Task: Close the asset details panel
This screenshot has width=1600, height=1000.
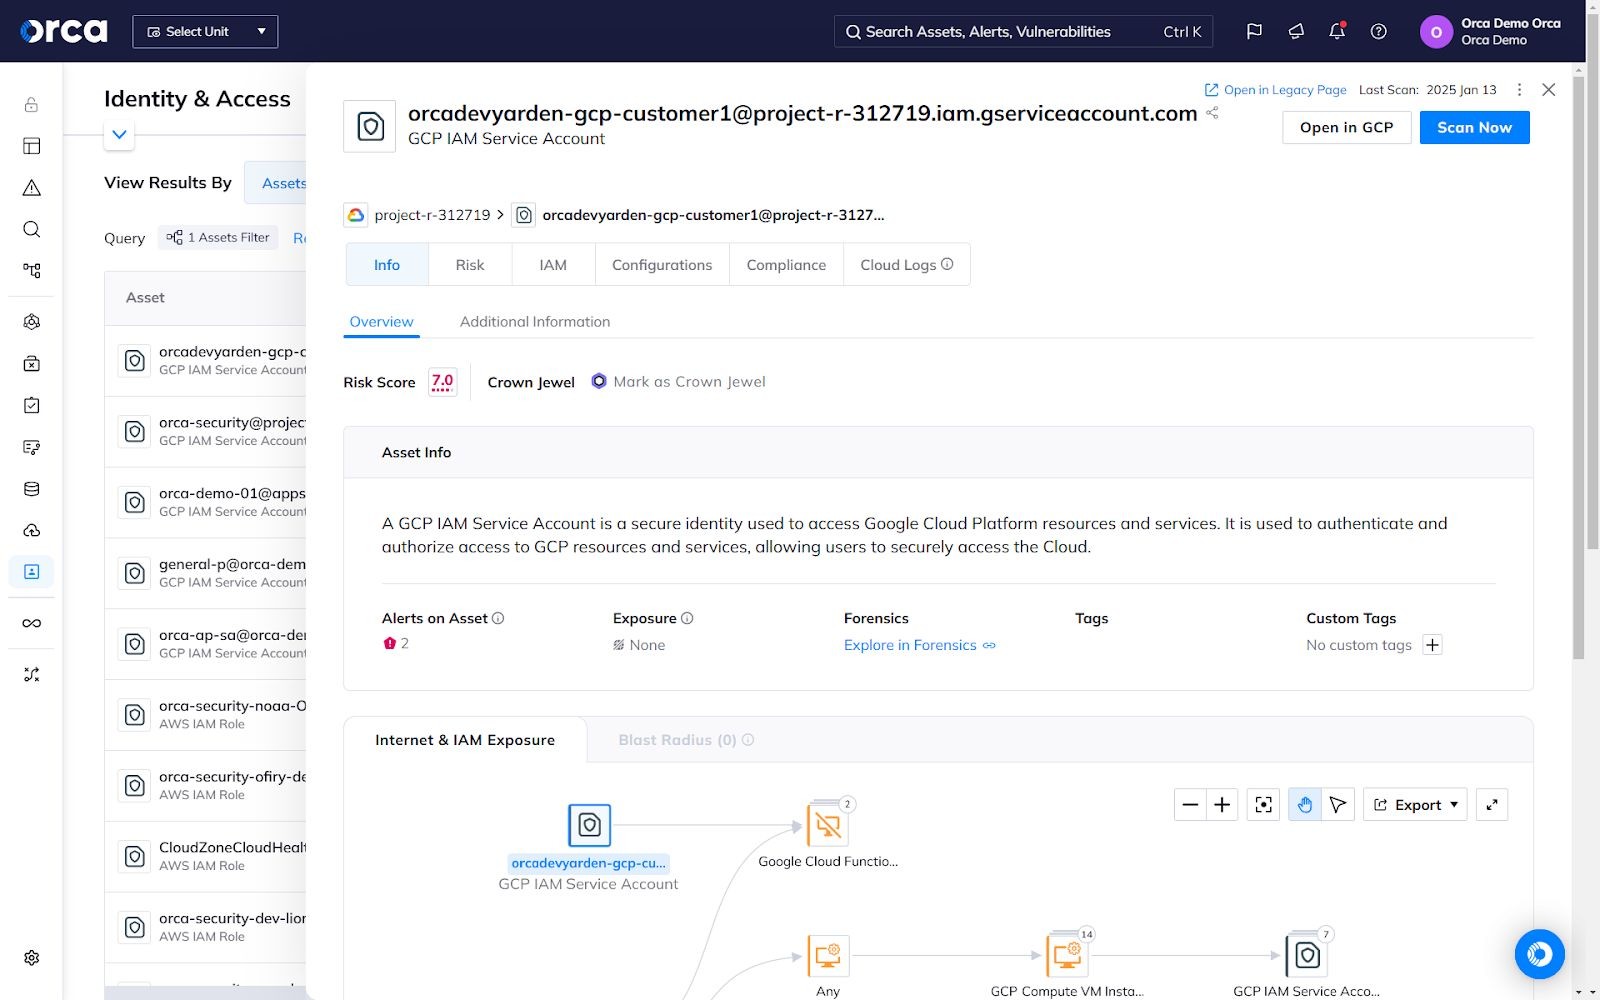Action: [1549, 90]
